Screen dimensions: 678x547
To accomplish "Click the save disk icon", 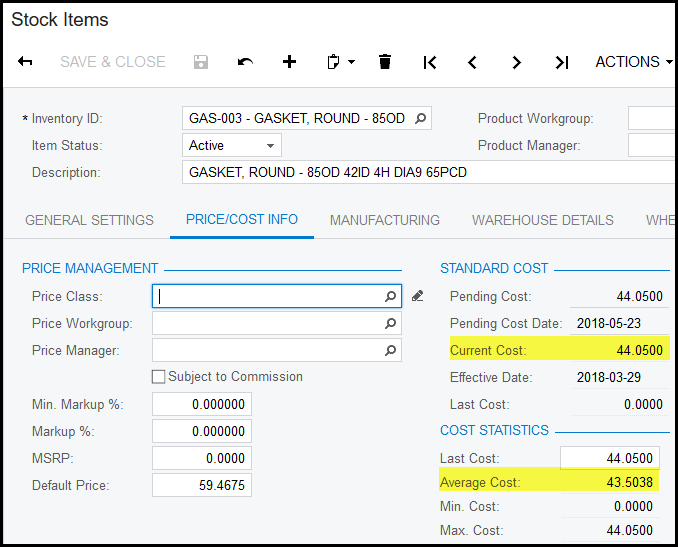I will click(x=201, y=62).
